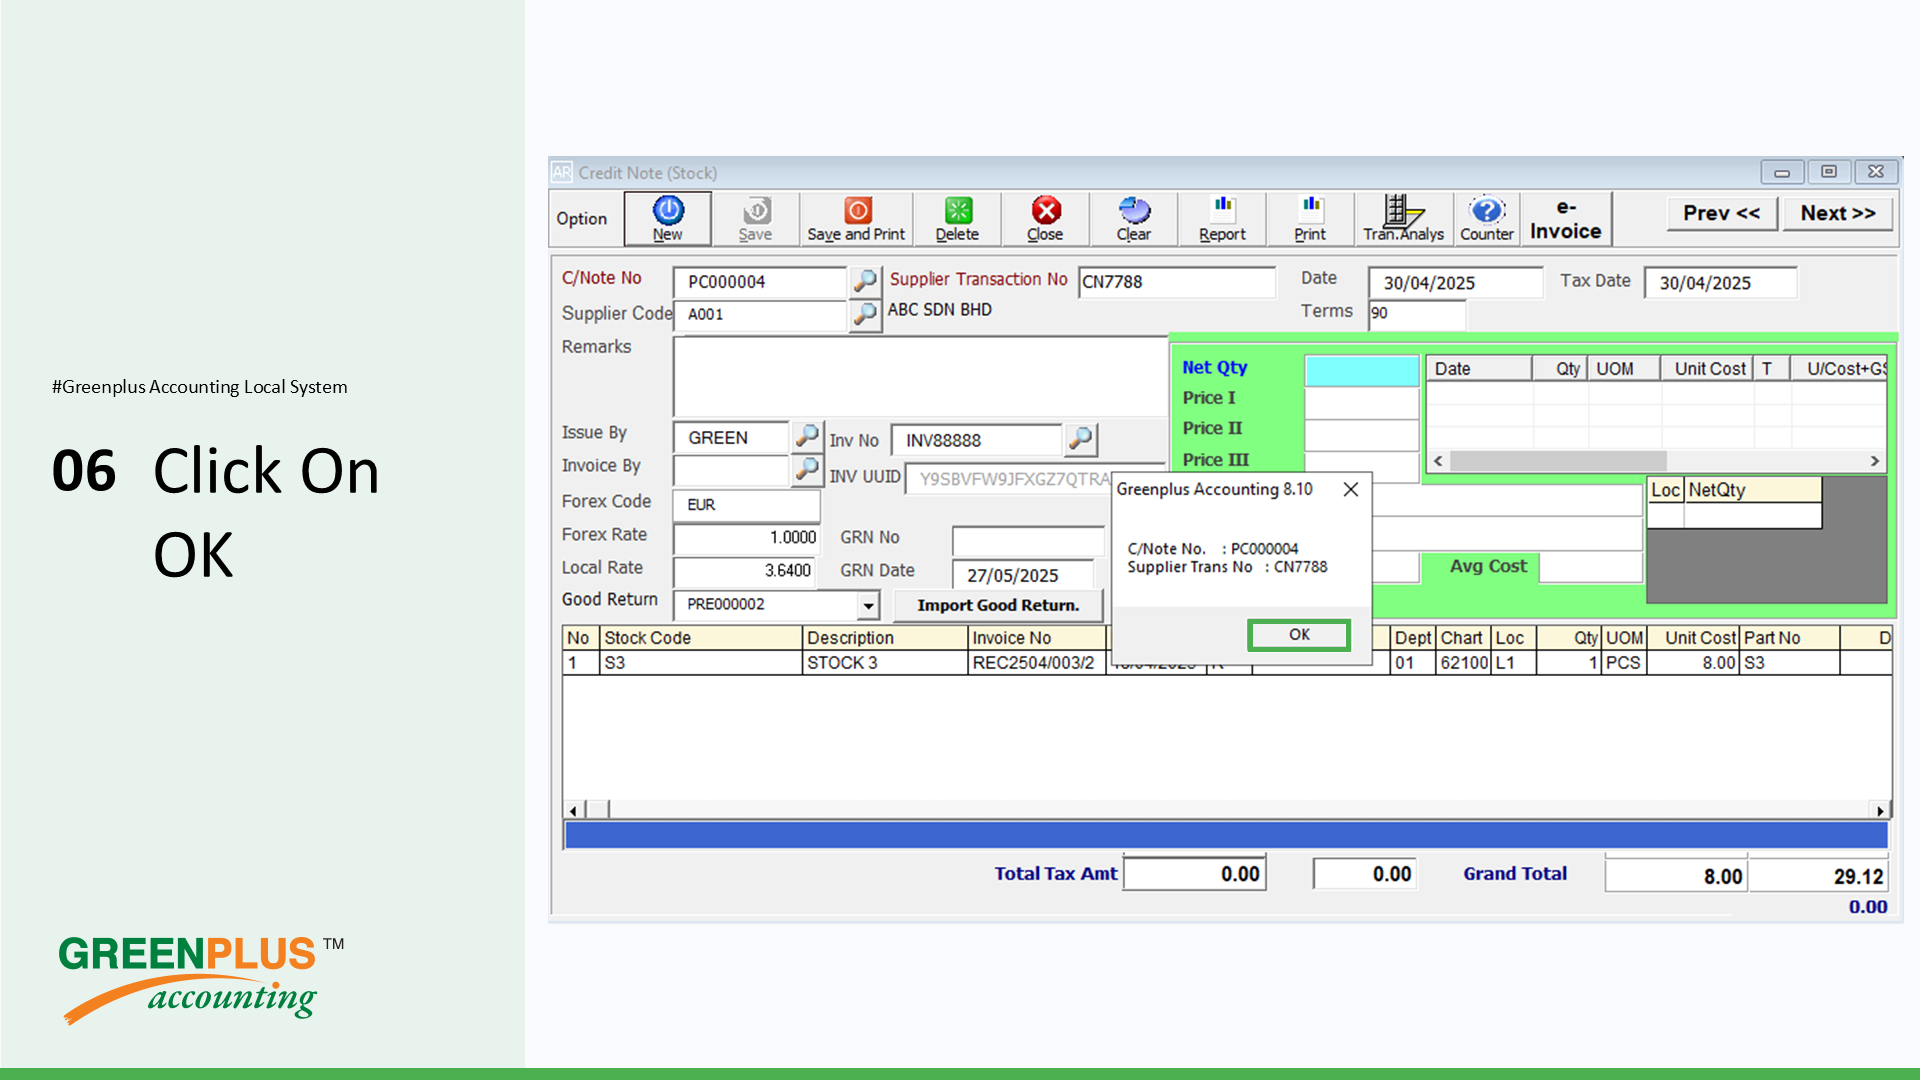The image size is (1920, 1080).
Task: Click item grid scroll right arrow
Action: (x=1880, y=810)
